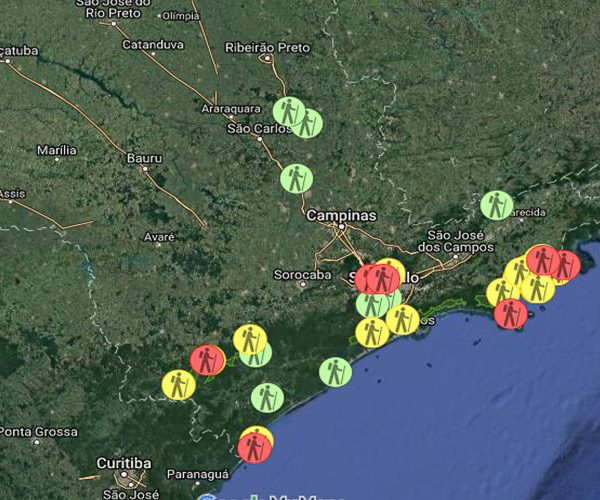Click the red hiker marker south of the eastern yellow markers
Viewport: 600px width, 500px height.
point(510,314)
